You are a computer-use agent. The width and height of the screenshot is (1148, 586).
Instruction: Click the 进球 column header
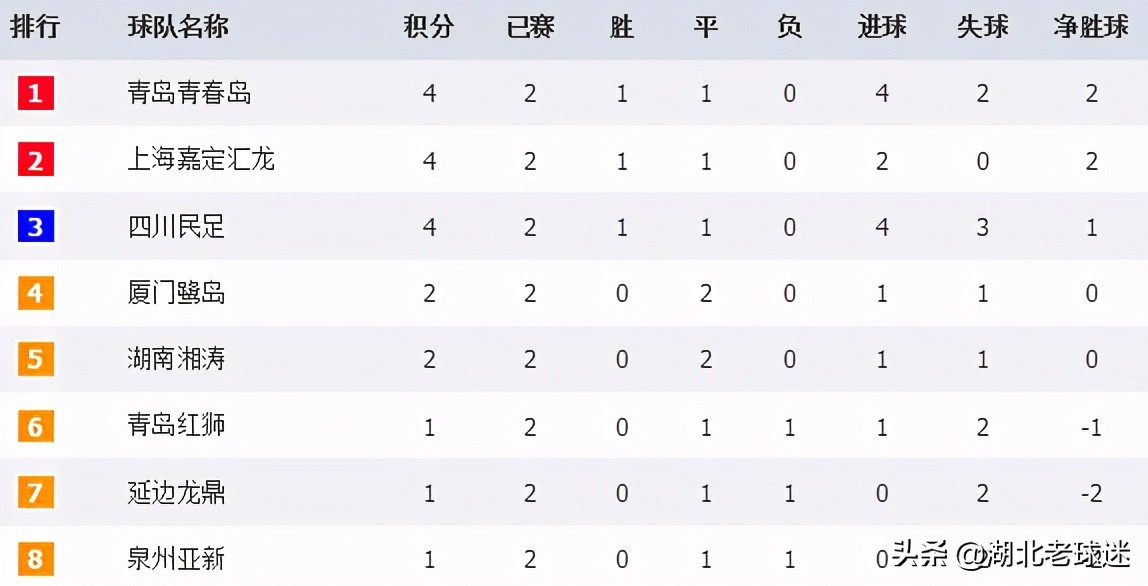(882, 27)
